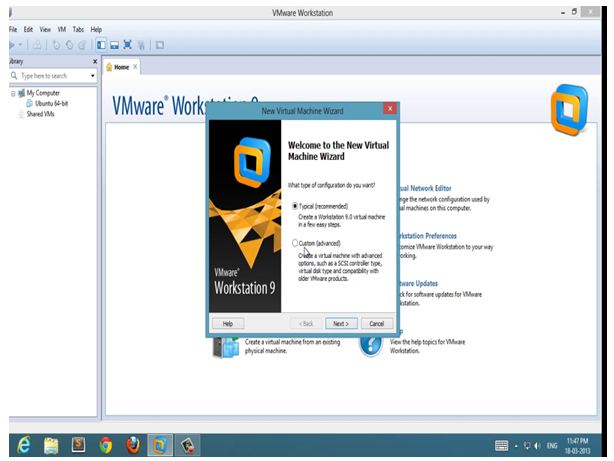The image size is (614, 461).
Task: Click the last pinned taskbar app icon
Action: pyautogui.click(x=187, y=445)
